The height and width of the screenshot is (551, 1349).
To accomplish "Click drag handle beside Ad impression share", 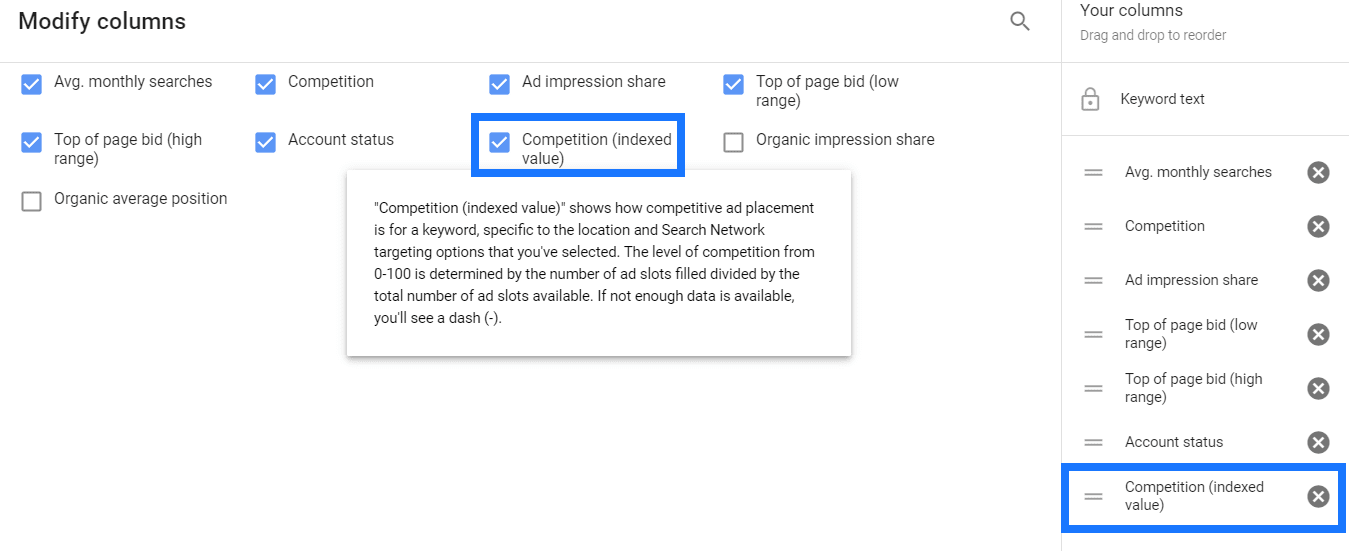I will pyautogui.click(x=1093, y=280).
